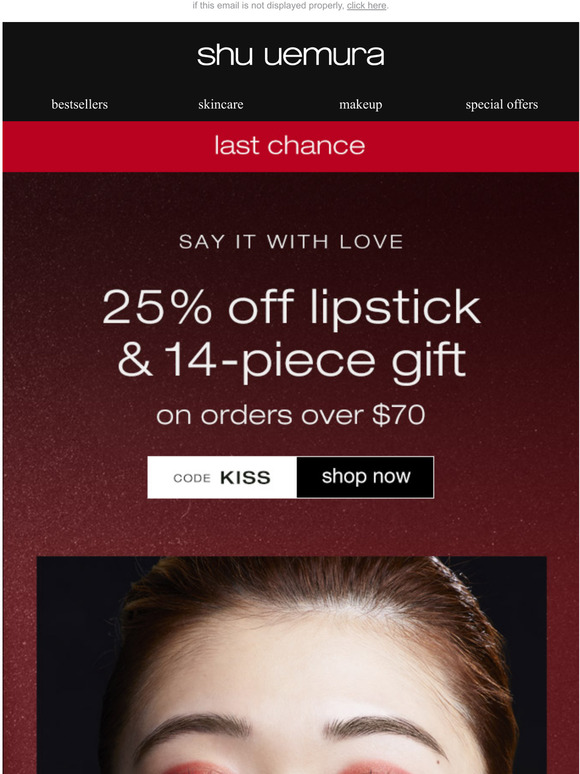Screen dimensions: 580x774
Task: Go to the skincare section
Action: click(221, 105)
